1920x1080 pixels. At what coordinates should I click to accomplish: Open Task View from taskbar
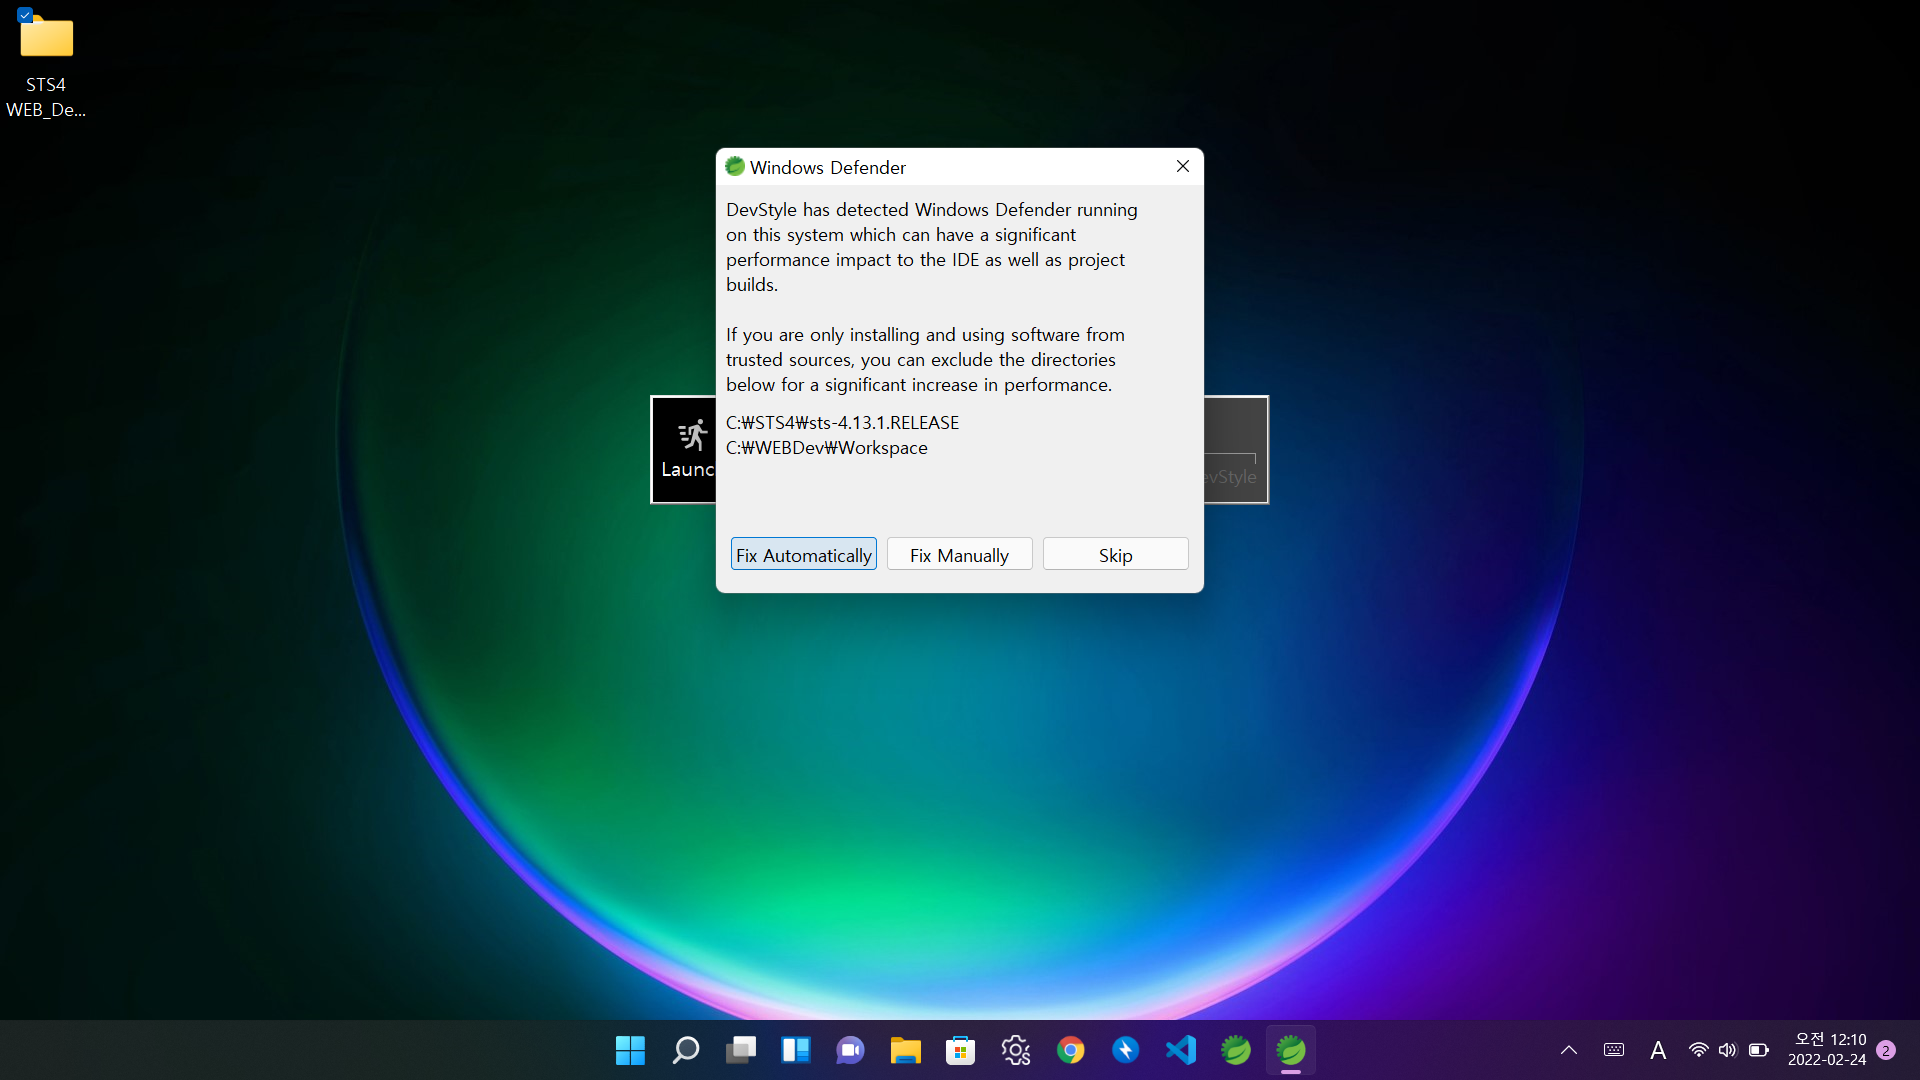tap(741, 1050)
